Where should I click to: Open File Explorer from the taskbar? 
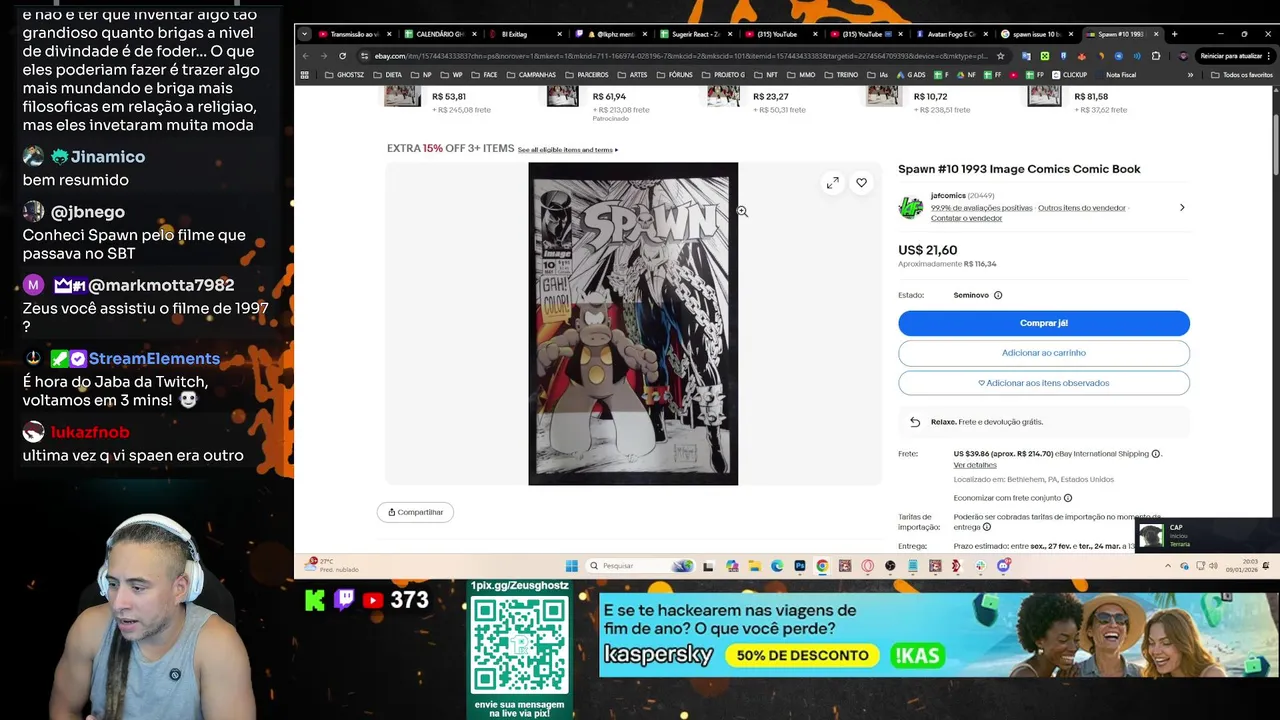click(755, 566)
